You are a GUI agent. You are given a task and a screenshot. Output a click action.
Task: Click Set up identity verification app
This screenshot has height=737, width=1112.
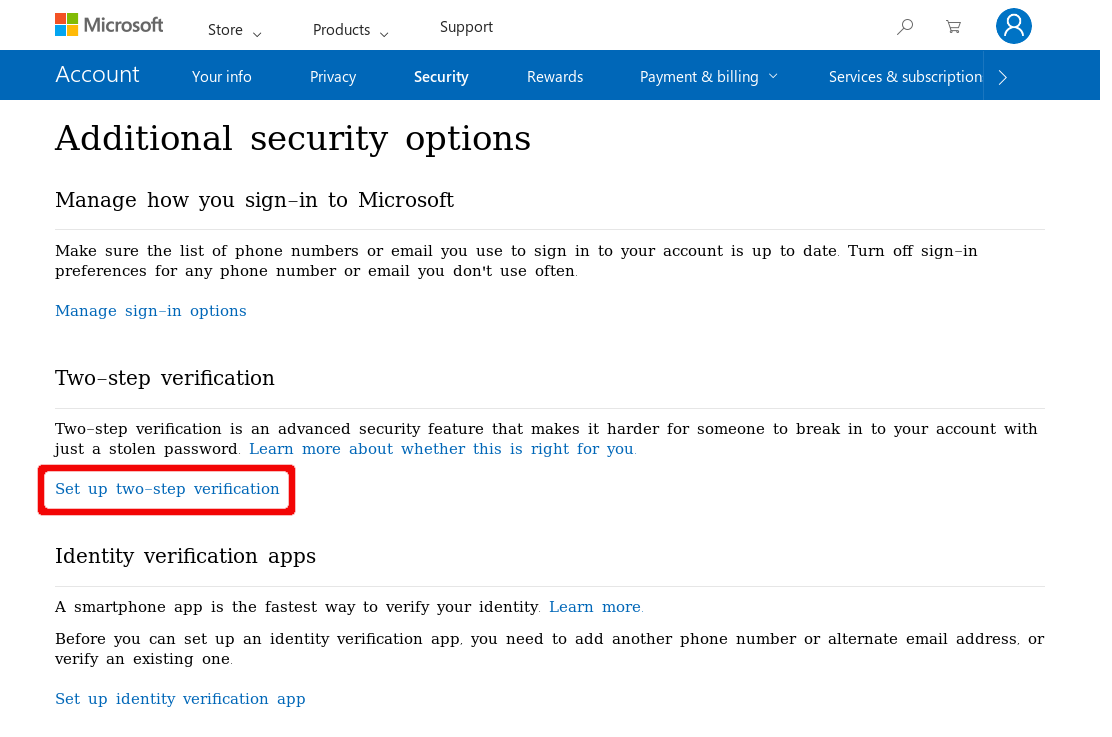180,698
